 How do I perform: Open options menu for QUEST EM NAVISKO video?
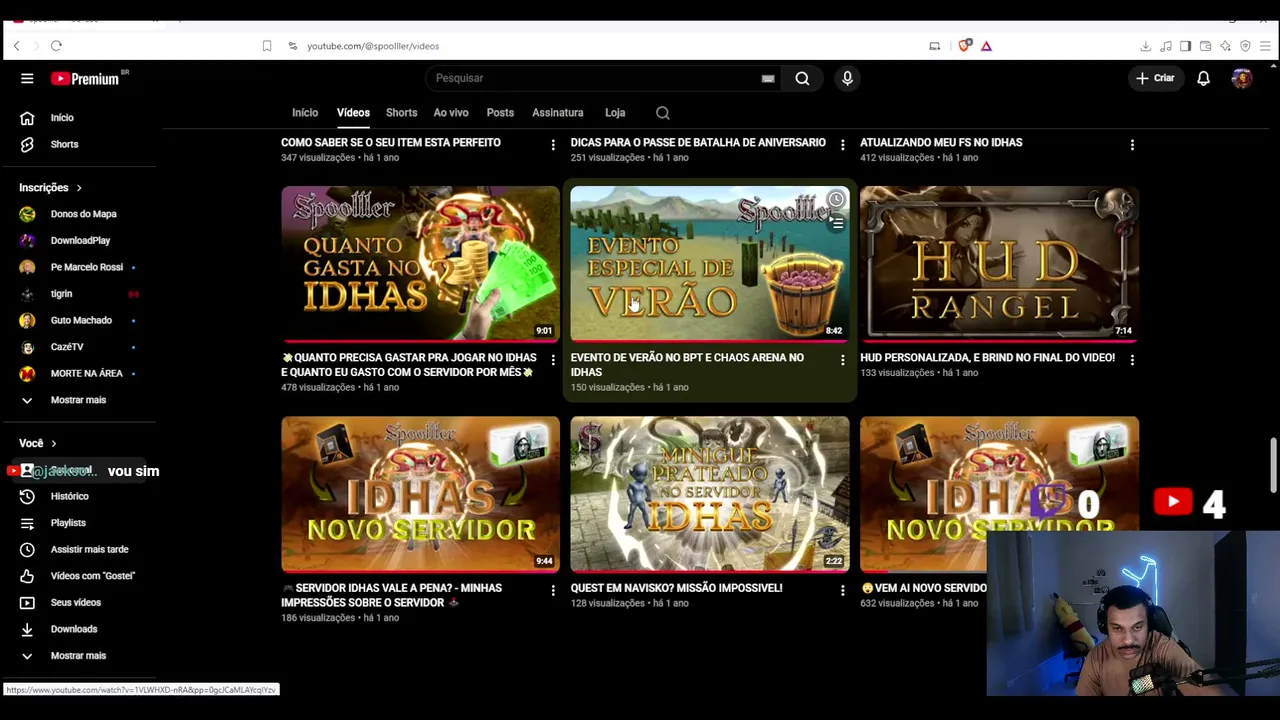pos(842,591)
